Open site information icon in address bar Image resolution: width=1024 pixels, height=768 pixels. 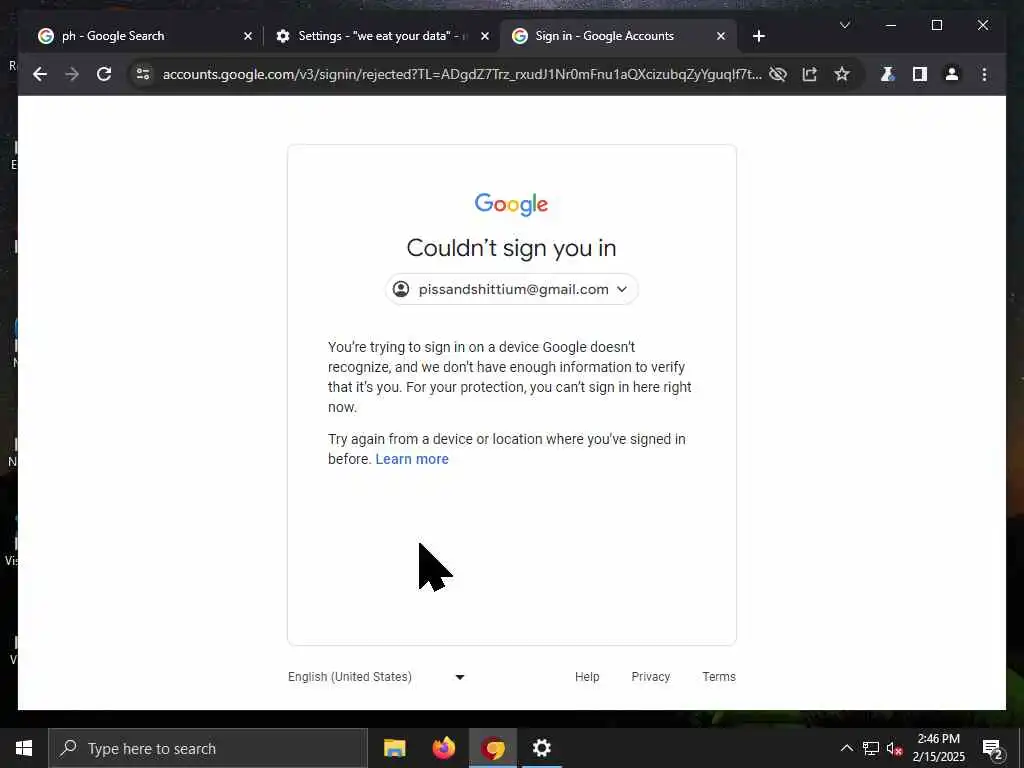[143, 74]
